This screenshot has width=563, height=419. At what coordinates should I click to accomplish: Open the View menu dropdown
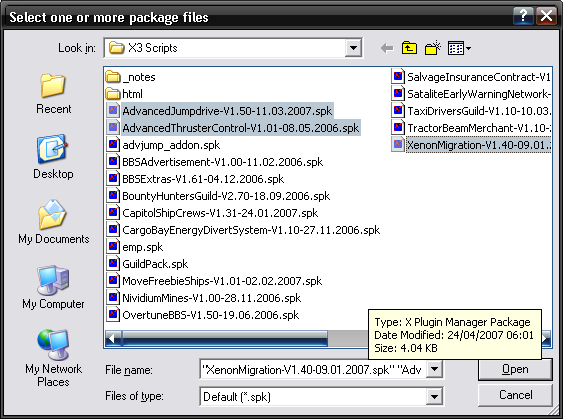pyautogui.click(x=459, y=48)
